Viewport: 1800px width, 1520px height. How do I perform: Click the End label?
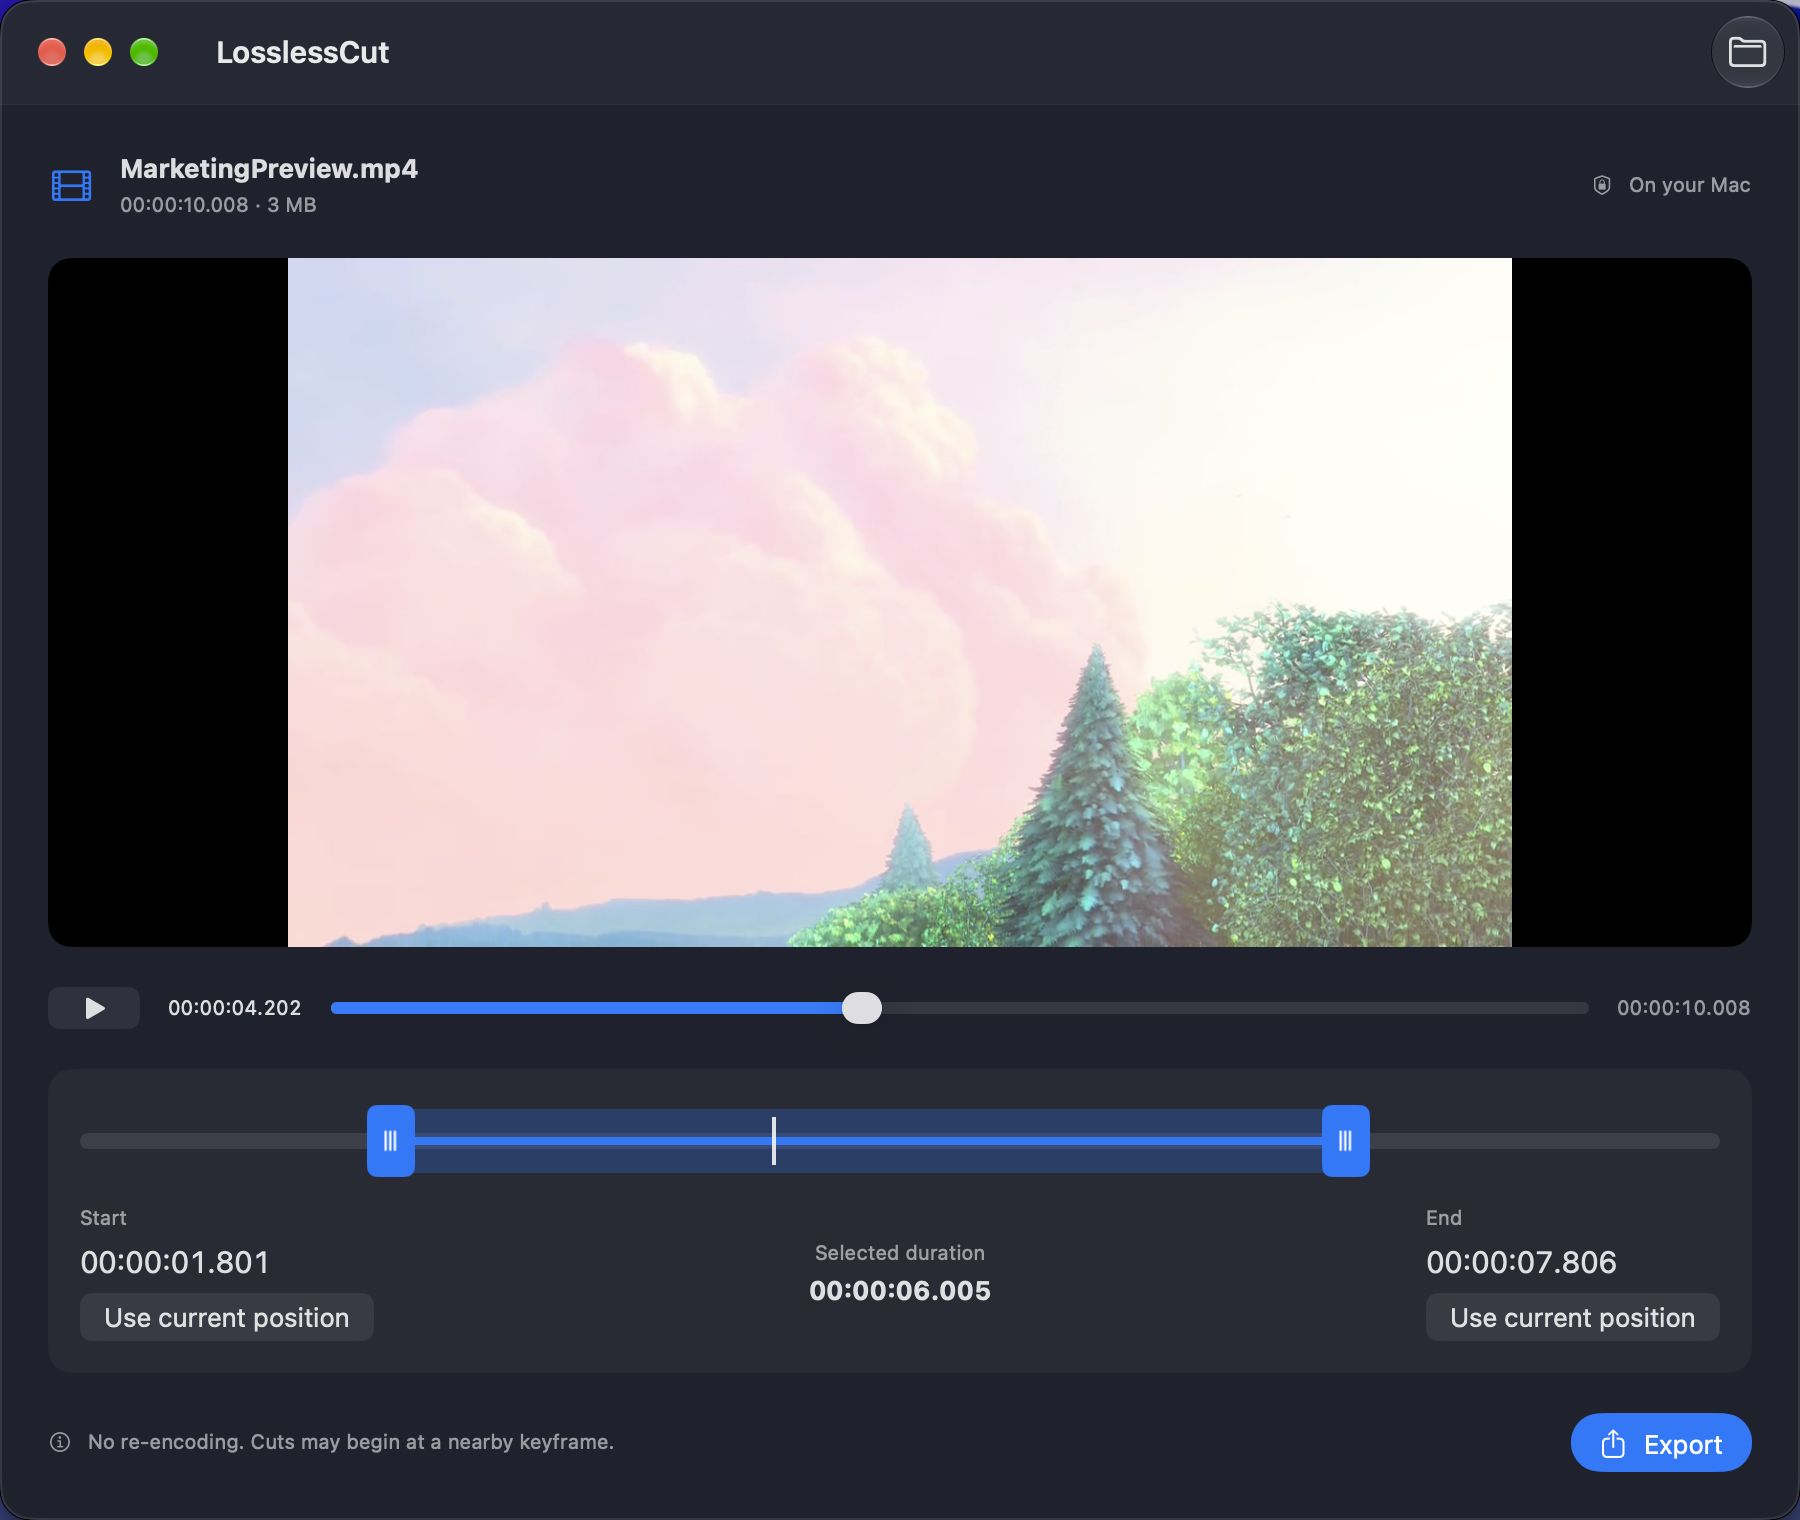(x=1444, y=1218)
